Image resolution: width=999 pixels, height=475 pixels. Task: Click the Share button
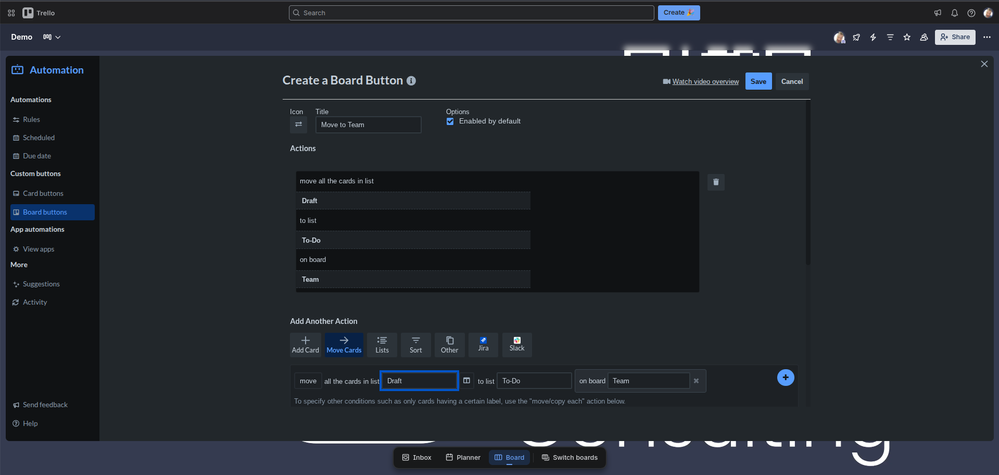pyautogui.click(x=954, y=38)
